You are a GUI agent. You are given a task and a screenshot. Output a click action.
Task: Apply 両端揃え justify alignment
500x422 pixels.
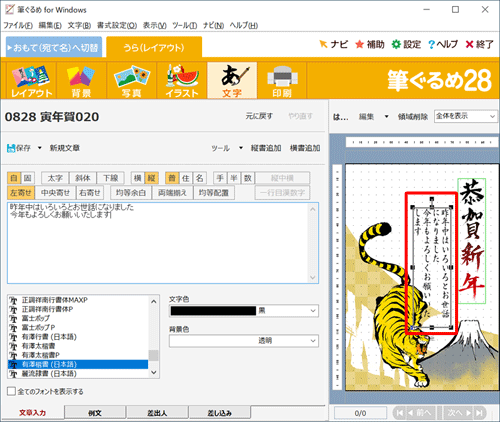(x=172, y=193)
